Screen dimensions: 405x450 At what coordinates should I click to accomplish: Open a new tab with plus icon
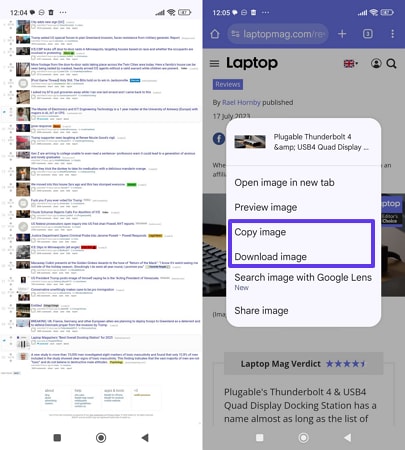(342, 34)
